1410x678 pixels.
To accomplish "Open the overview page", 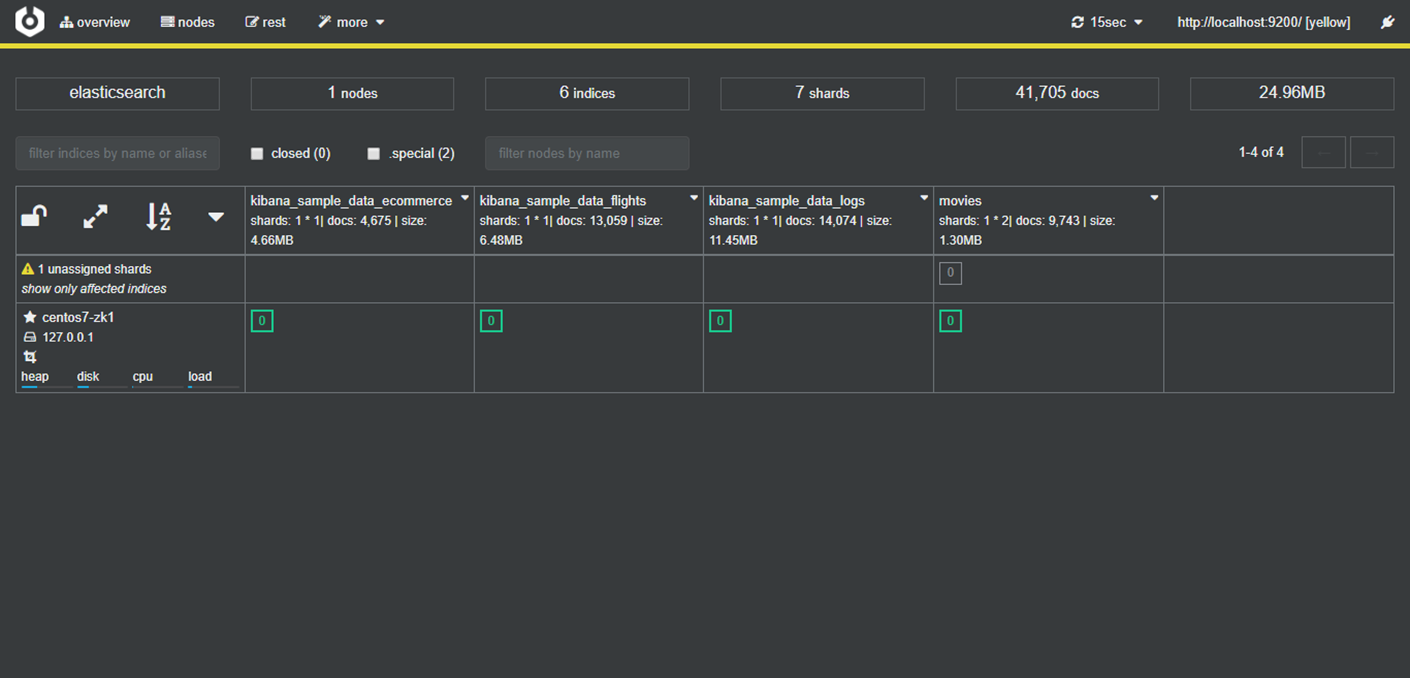I will 95,22.
